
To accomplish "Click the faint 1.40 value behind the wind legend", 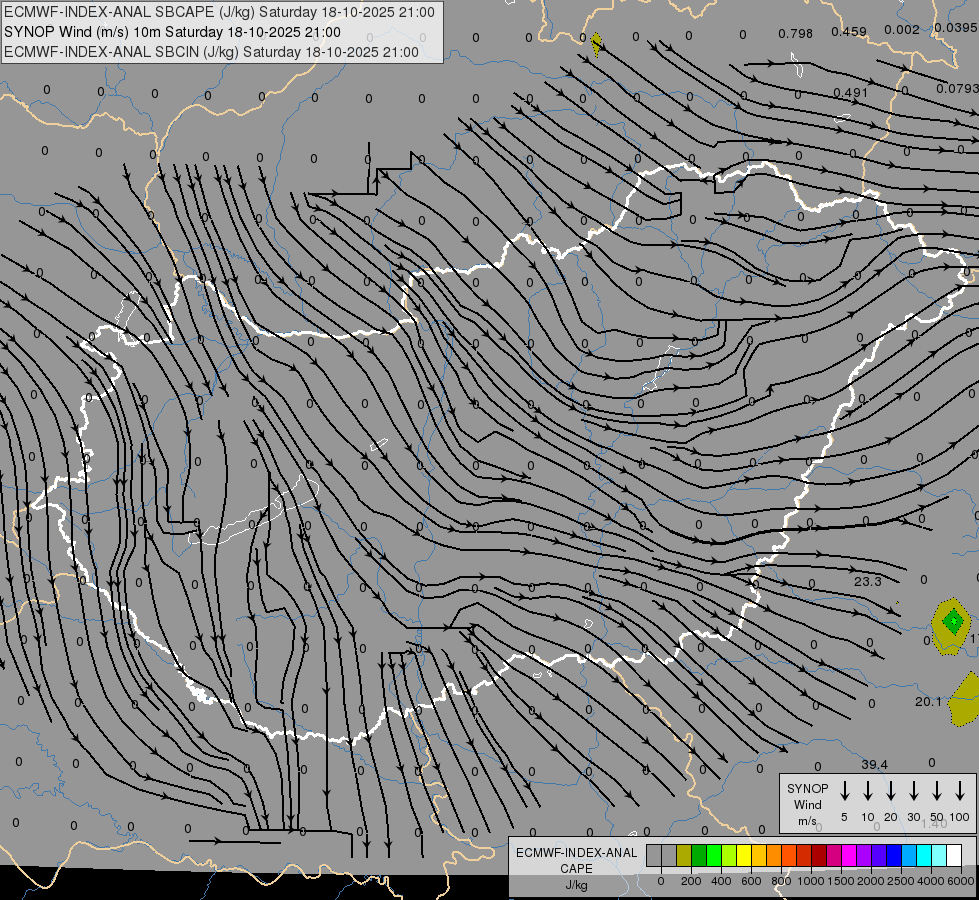I will (x=934, y=824).
